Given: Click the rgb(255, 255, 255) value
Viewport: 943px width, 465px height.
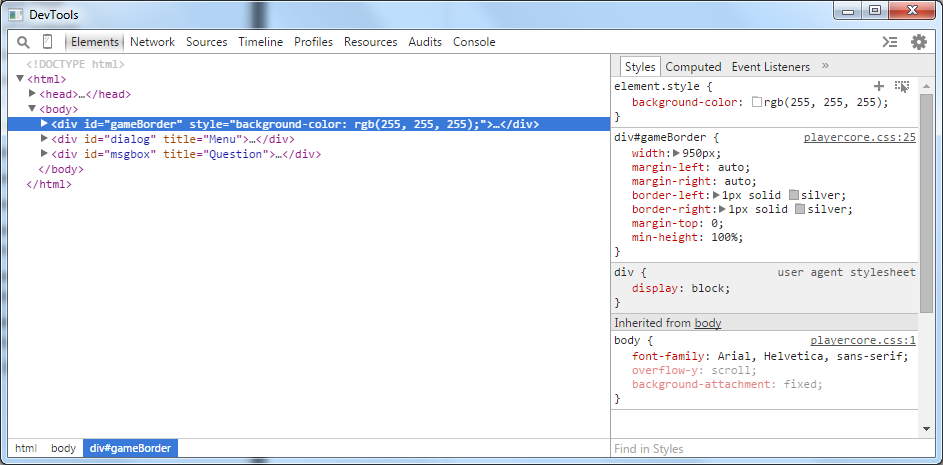Looking at the screenshot, I should (x=823, y=103).
